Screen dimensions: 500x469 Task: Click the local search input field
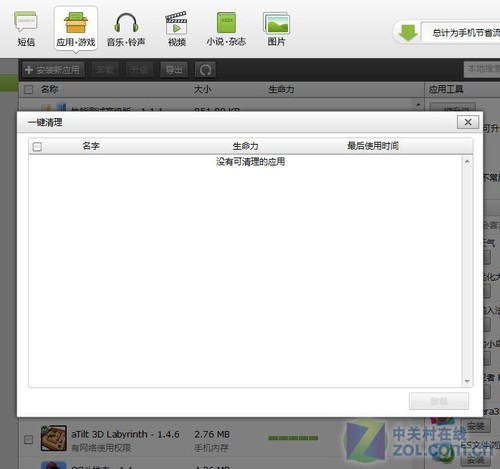[482, 69]
